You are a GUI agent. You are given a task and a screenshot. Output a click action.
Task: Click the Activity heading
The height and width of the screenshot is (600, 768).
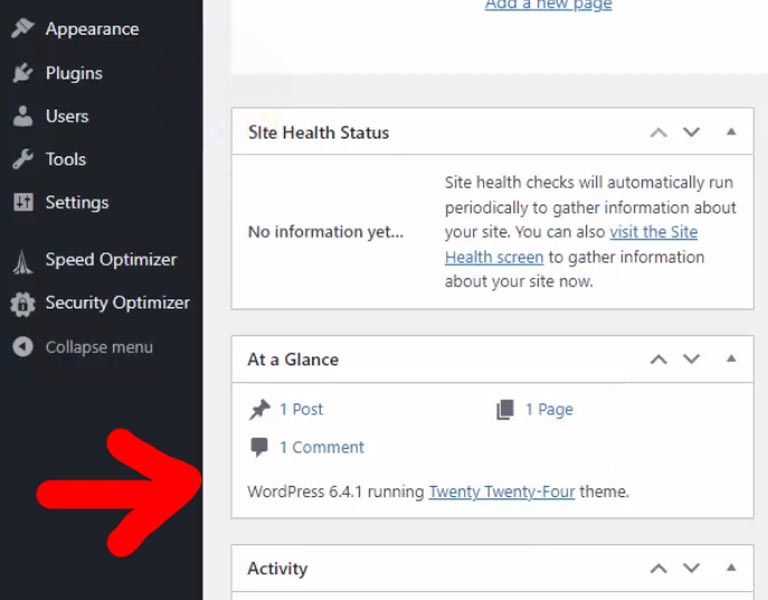277,568
